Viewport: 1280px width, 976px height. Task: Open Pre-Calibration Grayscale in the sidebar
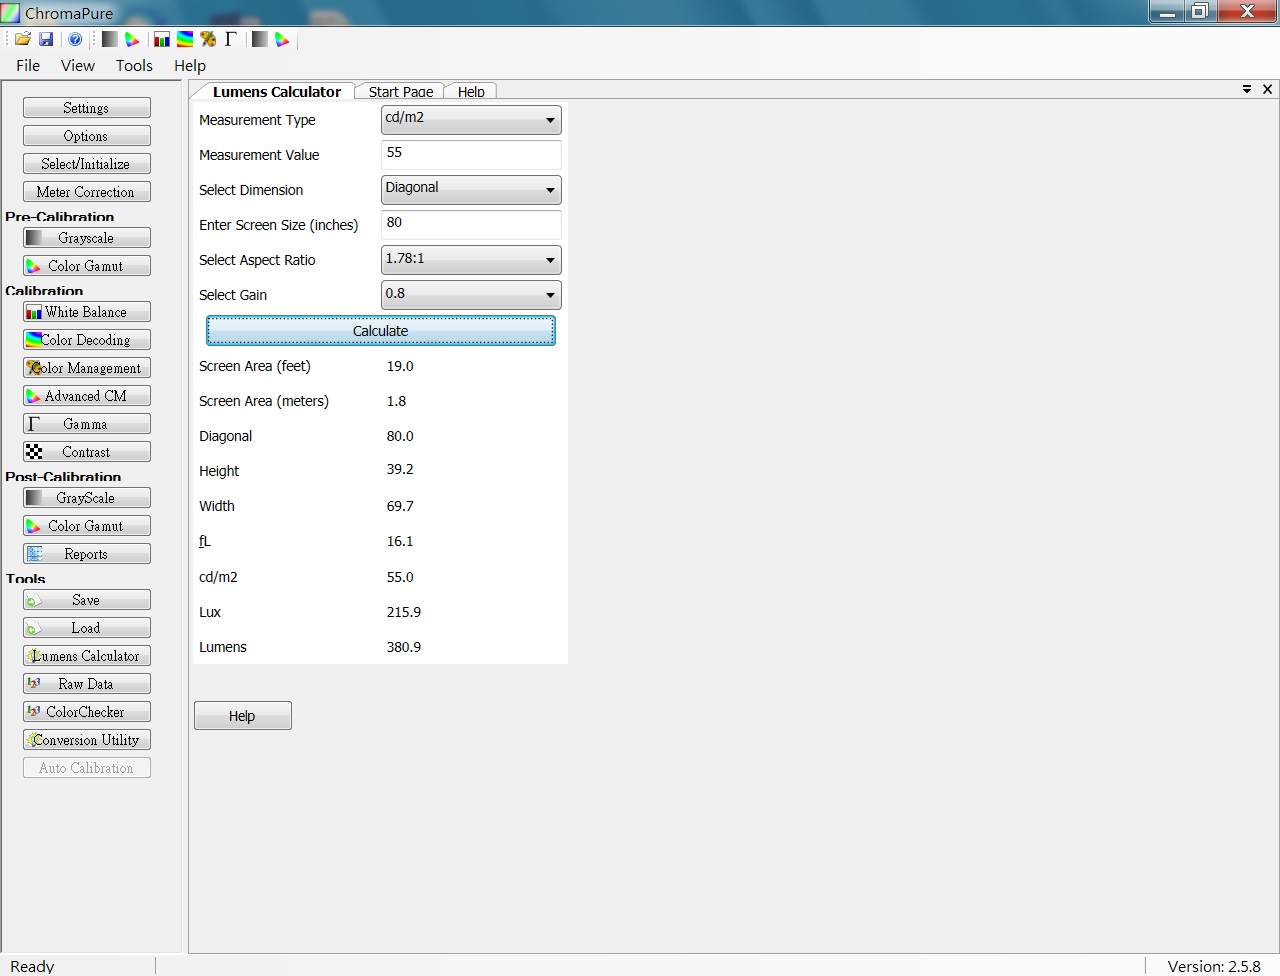[87, 238]
